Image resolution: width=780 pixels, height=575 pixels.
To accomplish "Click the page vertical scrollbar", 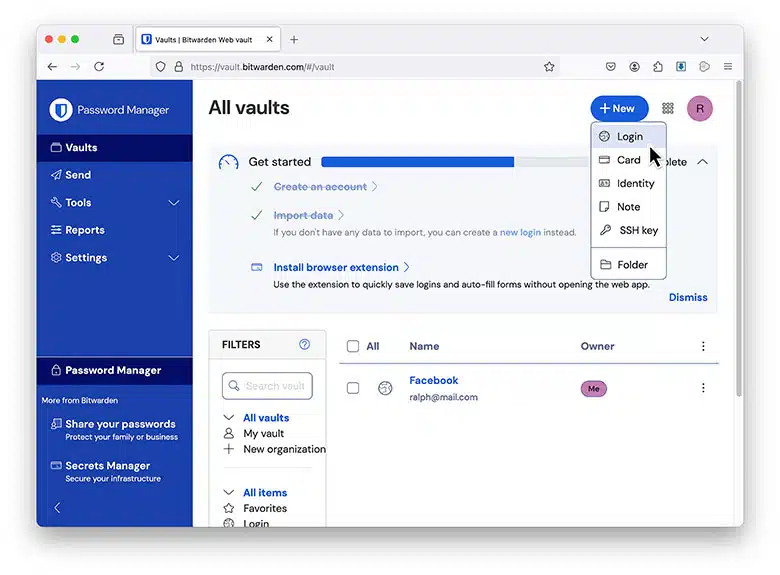I will point(739,239).
